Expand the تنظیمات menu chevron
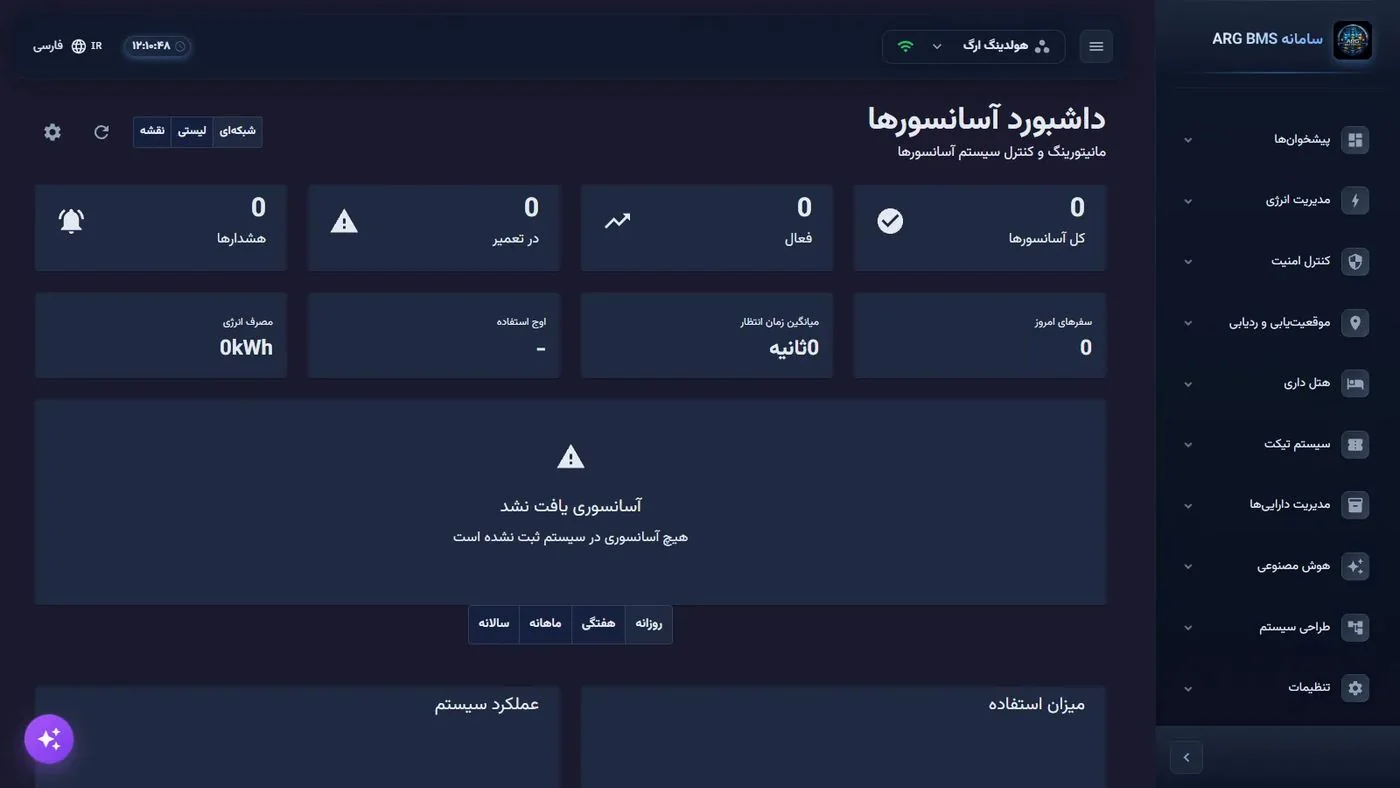Image resolution: width=1400 pixels, height=788 pixels. click(1188, 689)
